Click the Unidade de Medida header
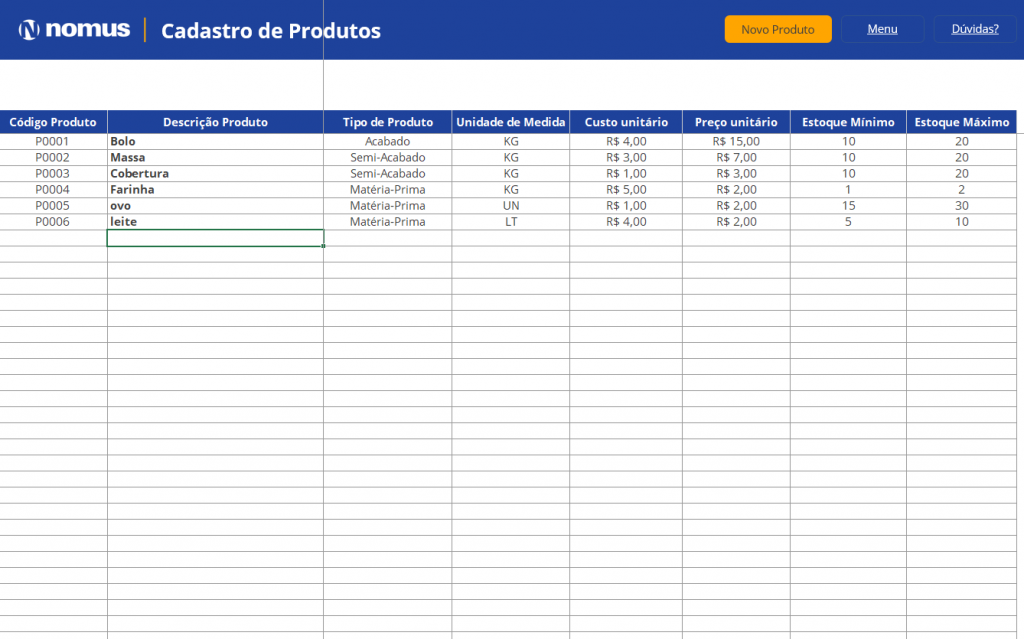 510,122
